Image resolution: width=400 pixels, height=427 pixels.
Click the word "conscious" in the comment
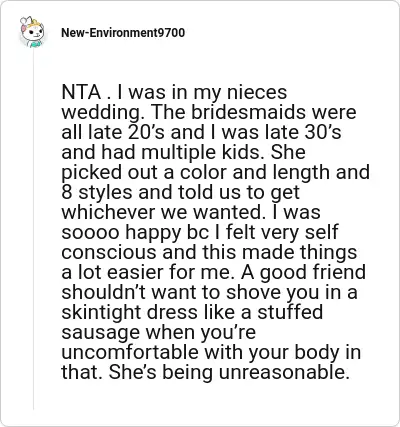[x=109, y=252]
